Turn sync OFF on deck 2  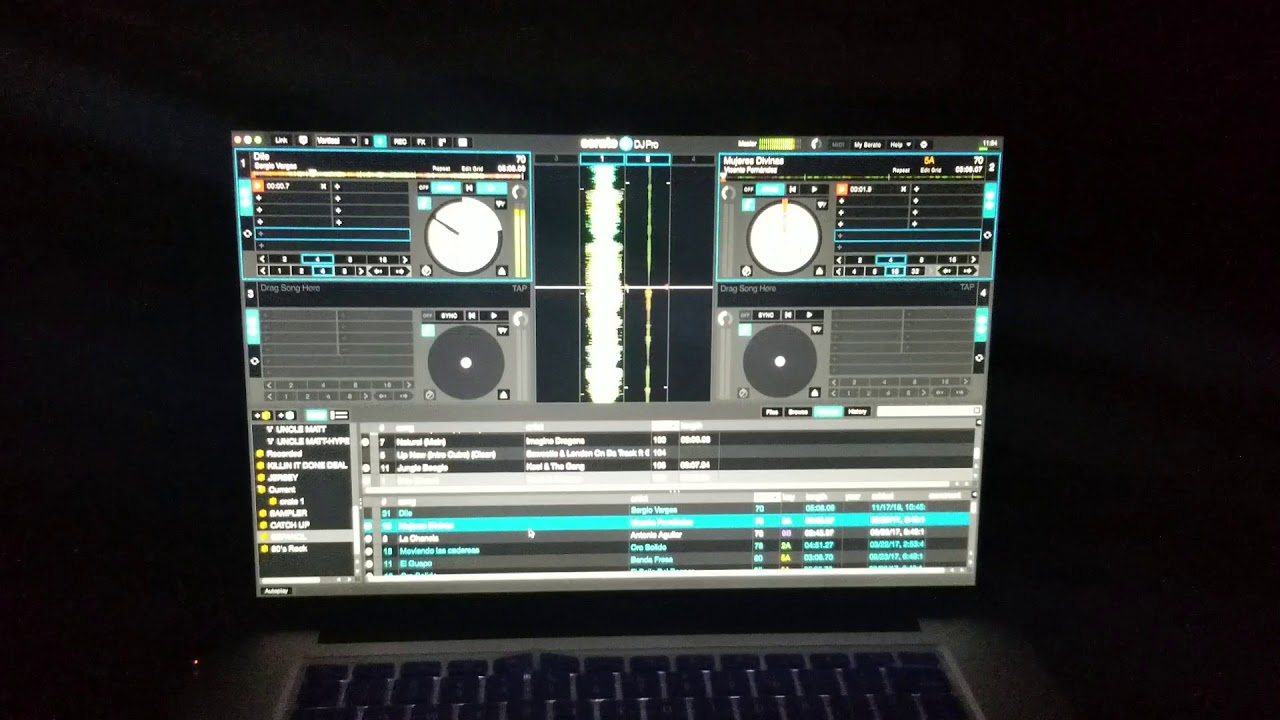748,189
